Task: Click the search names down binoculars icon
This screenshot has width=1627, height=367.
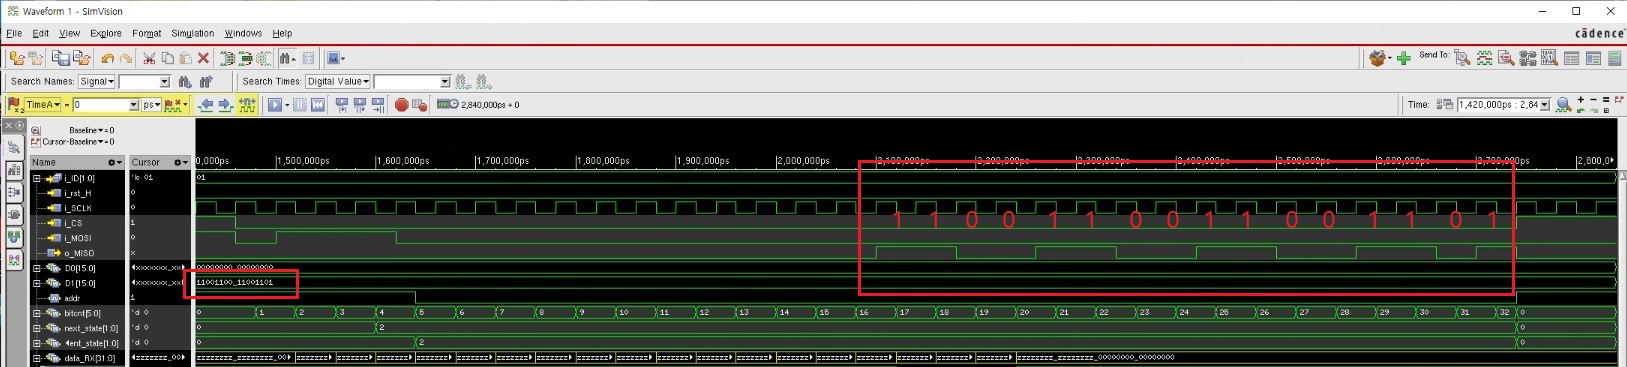Action: click(x=185, y=81)
